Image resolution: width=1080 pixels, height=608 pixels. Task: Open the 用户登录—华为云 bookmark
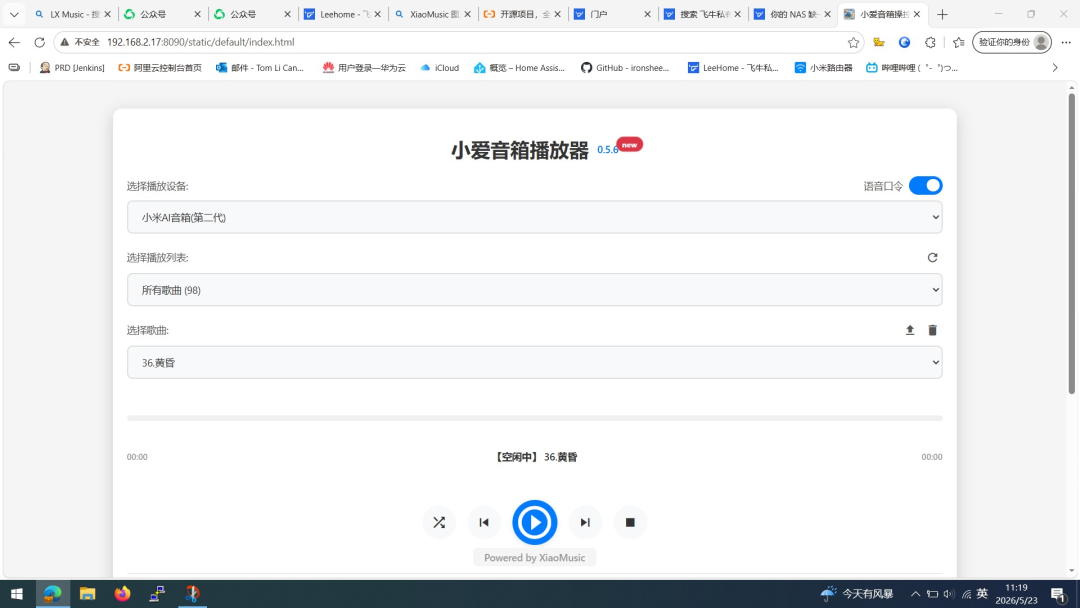(x=364, y=67)
